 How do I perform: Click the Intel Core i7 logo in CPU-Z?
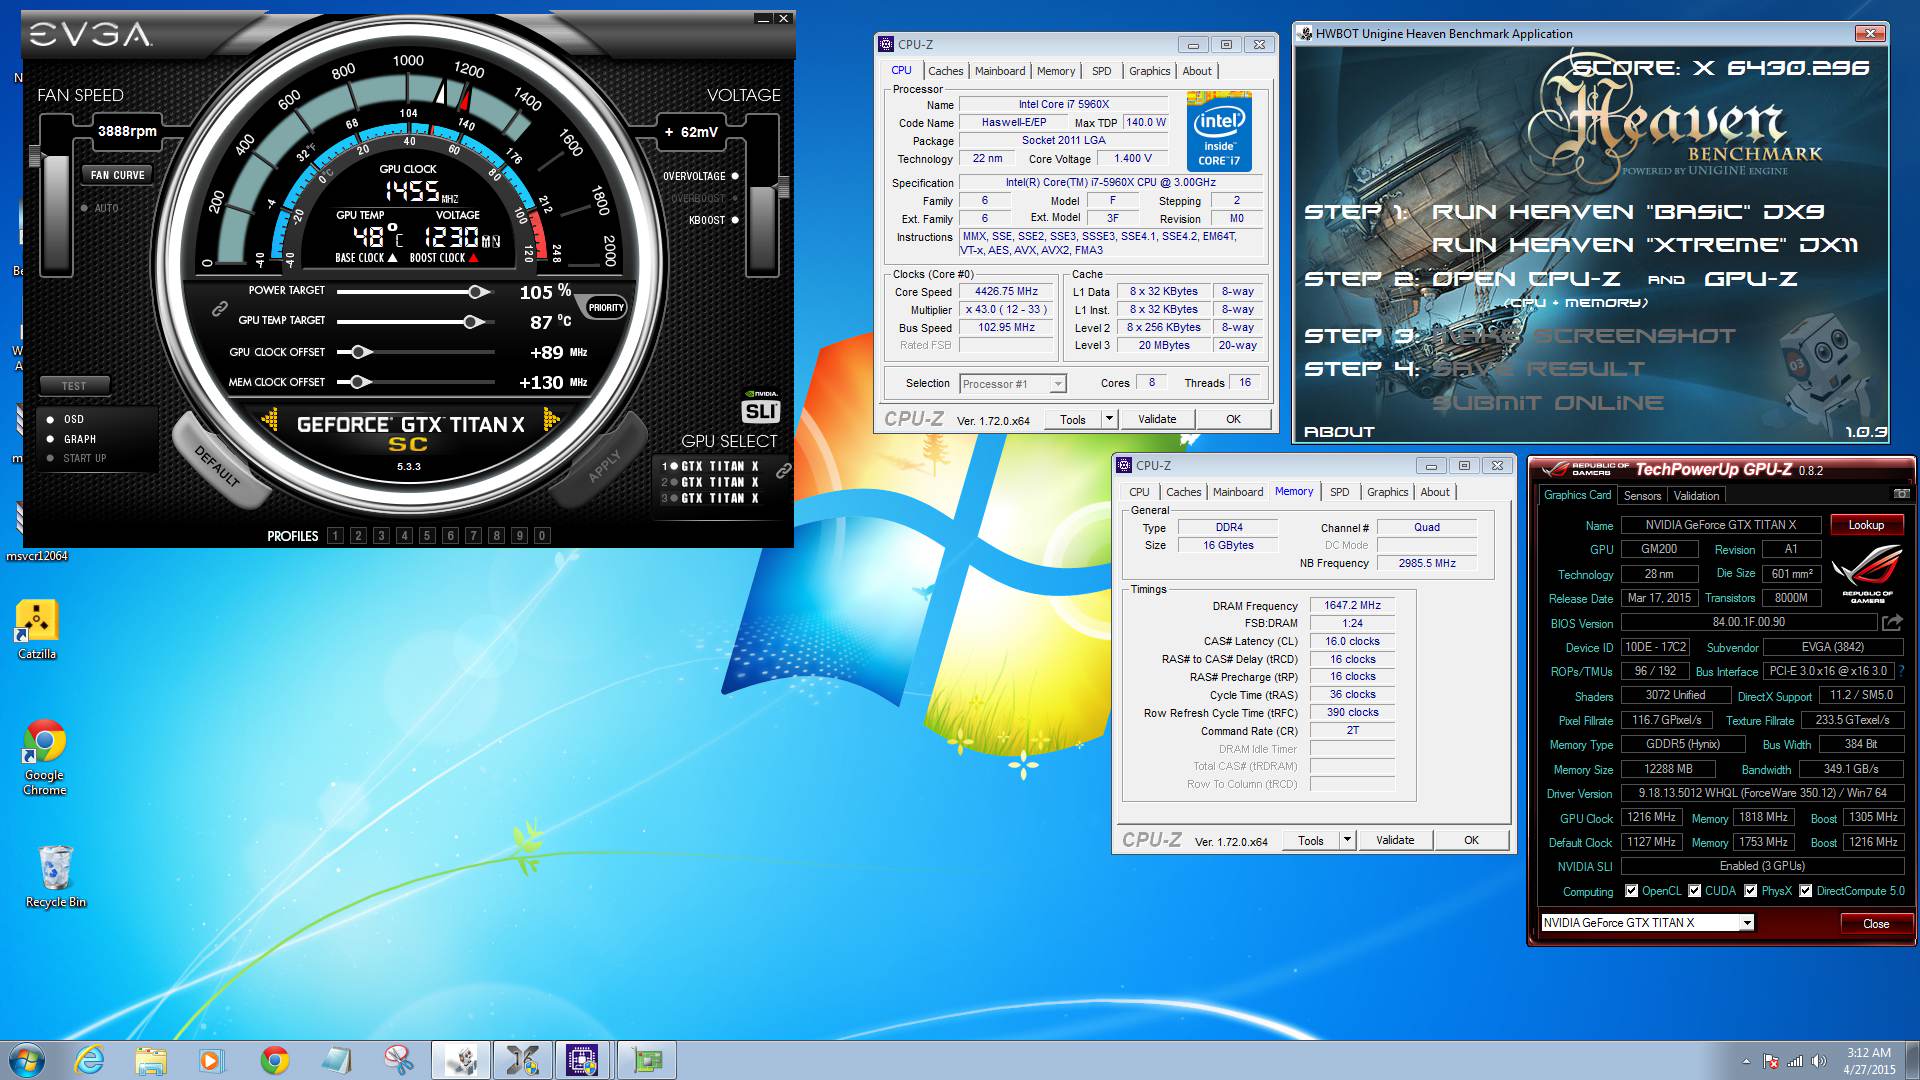pos(1219,131)
